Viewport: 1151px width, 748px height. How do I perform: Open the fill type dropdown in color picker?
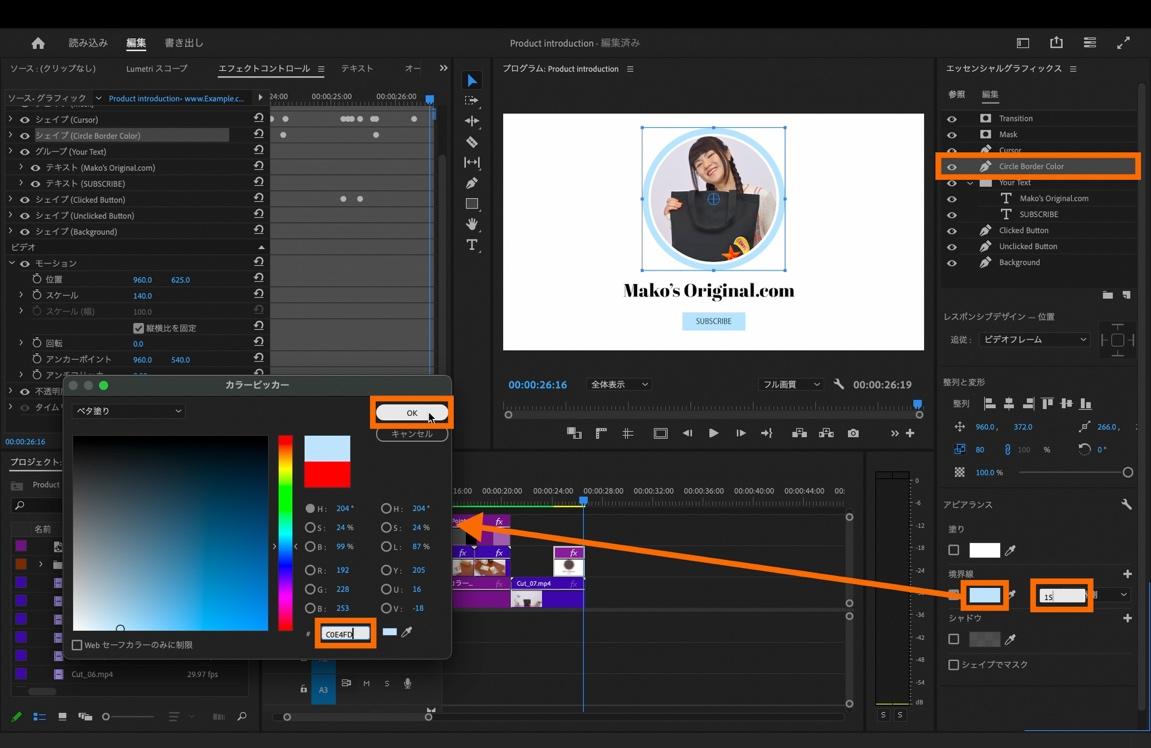click(x=128, y=411)
